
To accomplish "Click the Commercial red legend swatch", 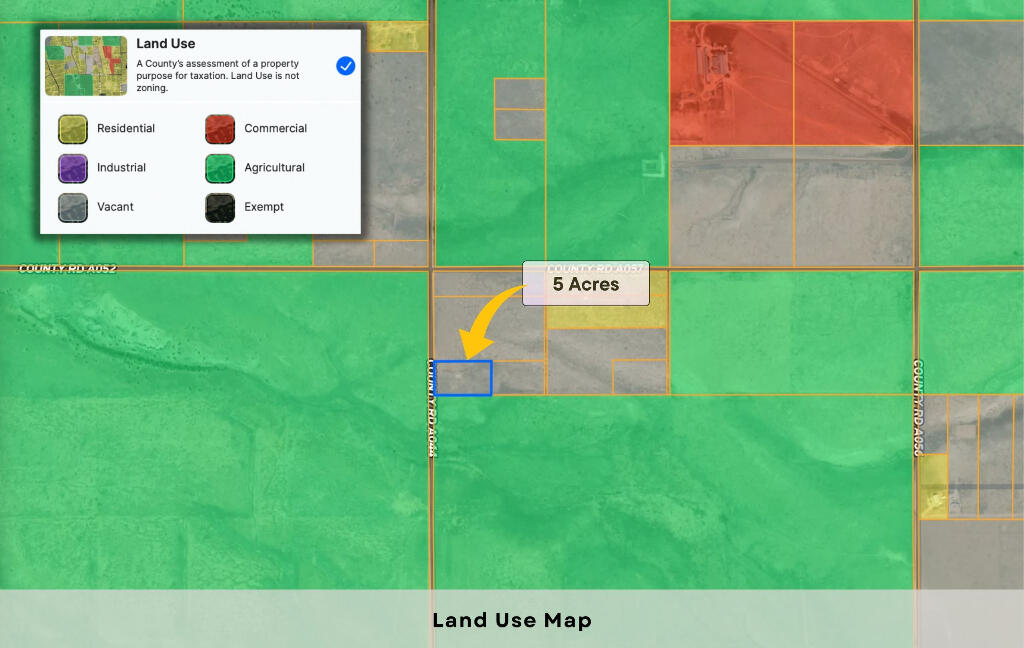I will (x=220, y=129).
